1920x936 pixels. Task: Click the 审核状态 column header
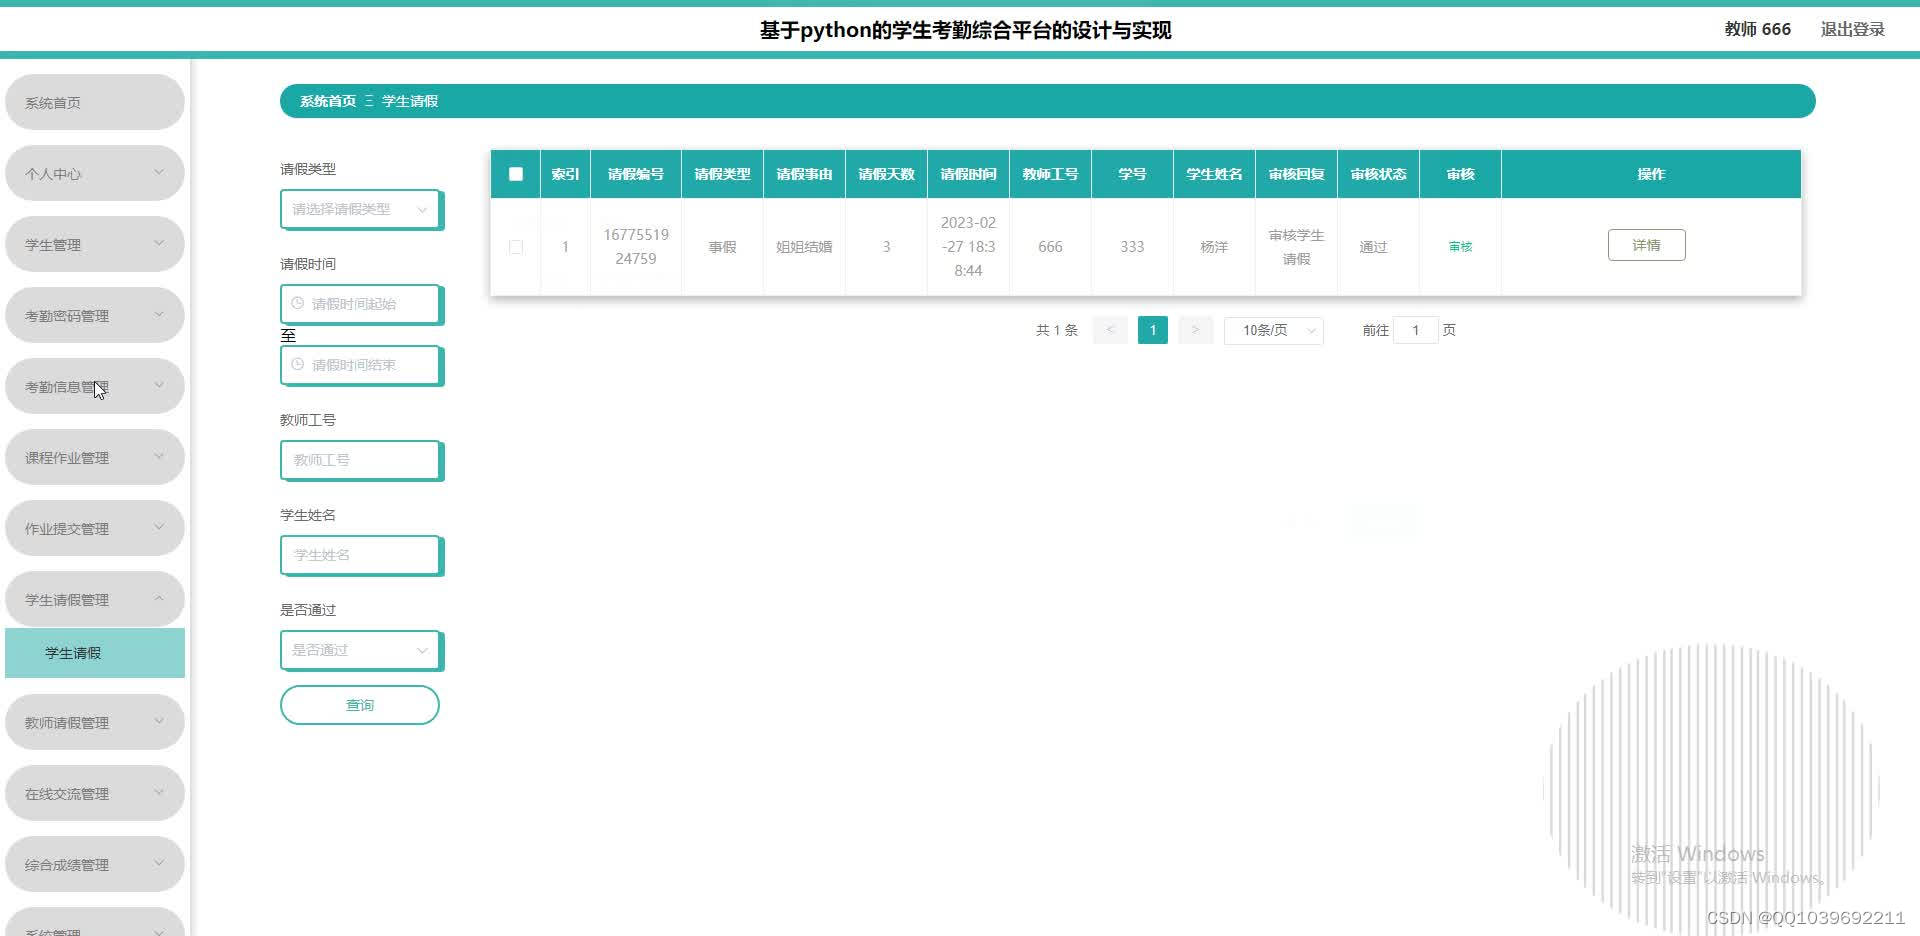[1378, 174]
